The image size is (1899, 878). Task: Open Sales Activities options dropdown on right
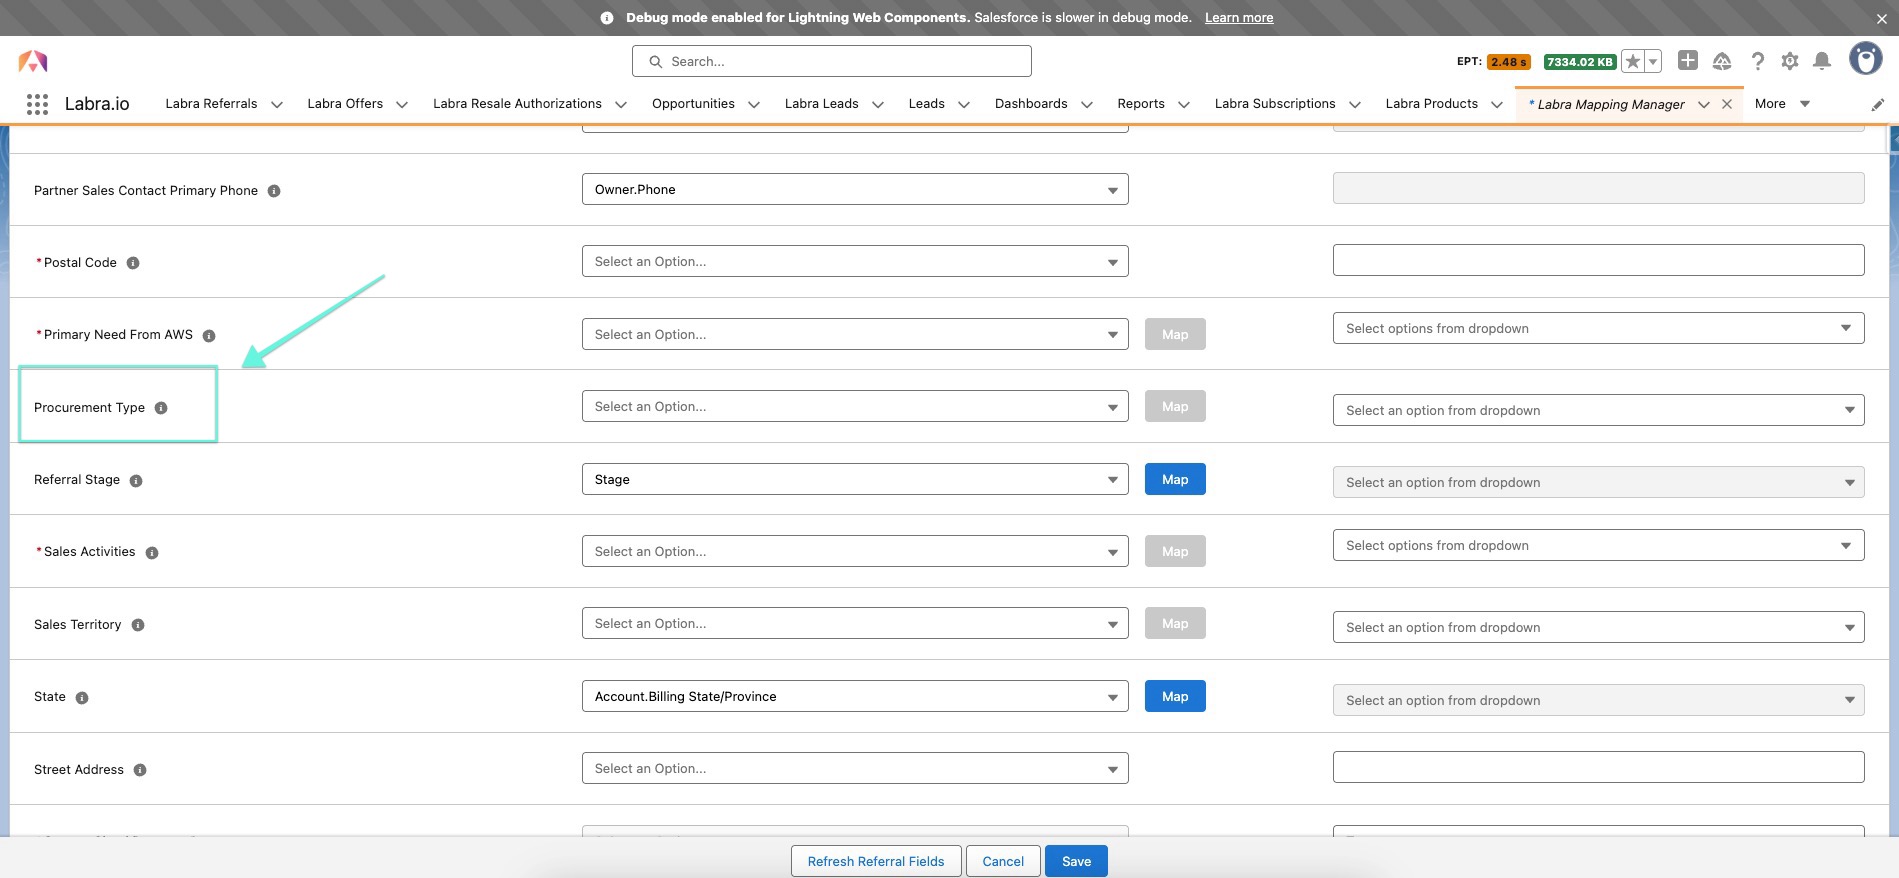click(1598, 545)
